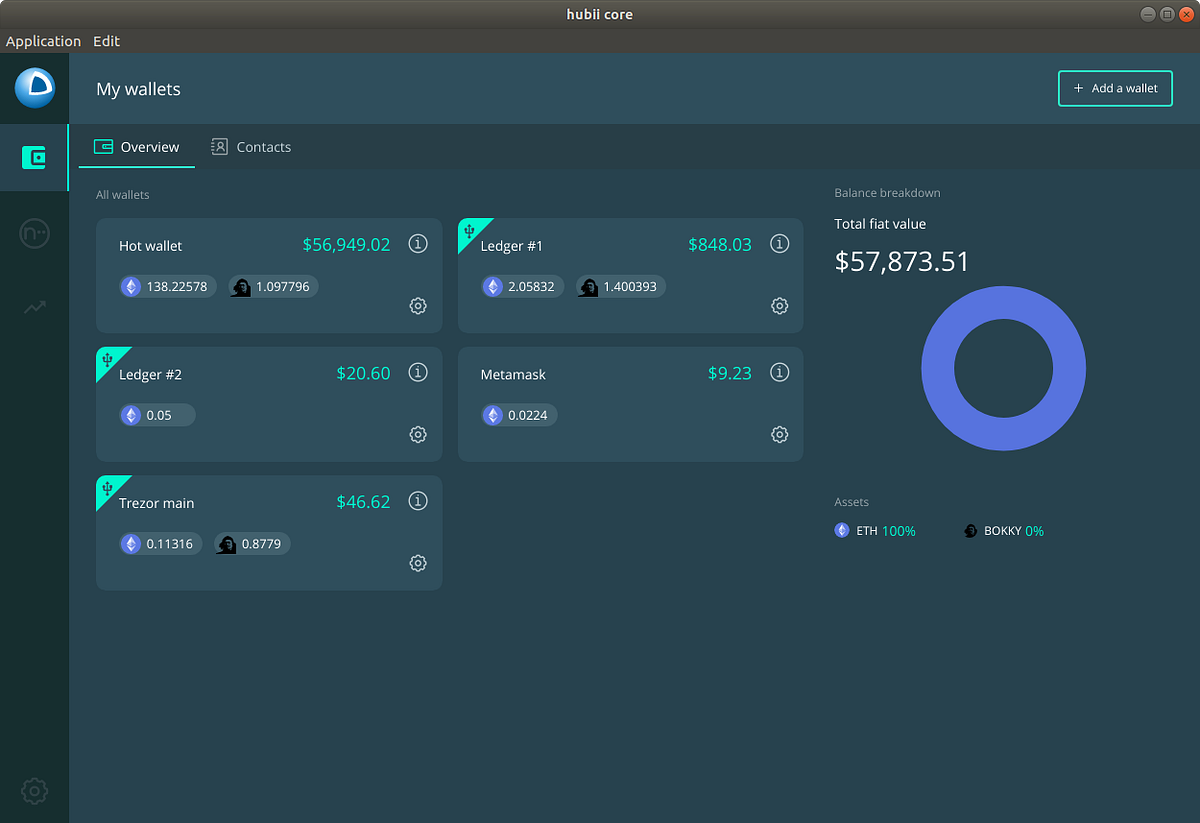Click the $9.23 Metamask value
This screenshot has width=1200, height=823.
730,373
